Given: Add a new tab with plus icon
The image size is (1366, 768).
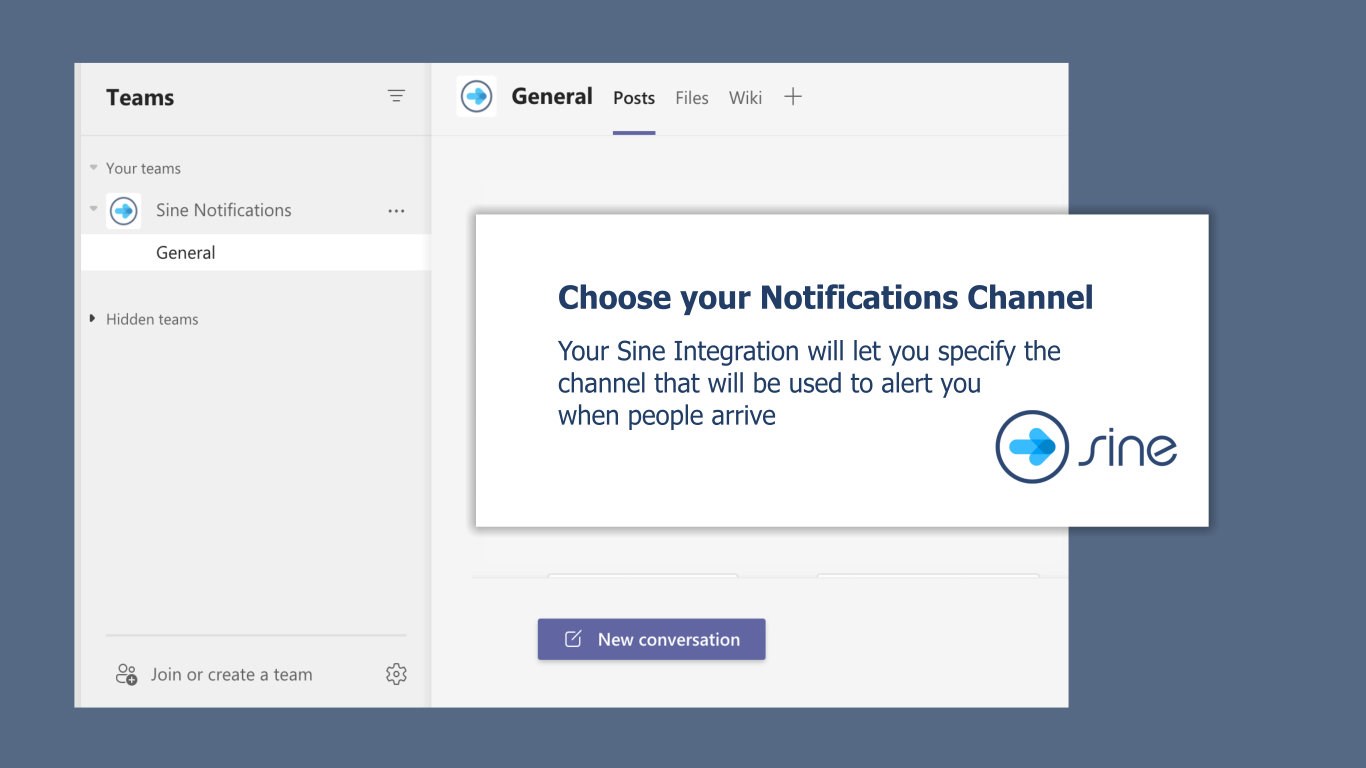Looking at the screenshot, I should coord(793,97).
